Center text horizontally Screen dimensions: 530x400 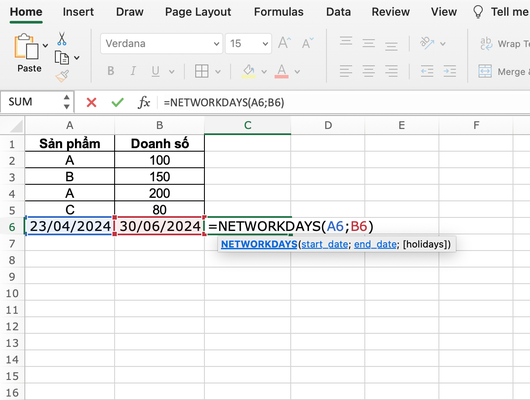coord(368,71)
